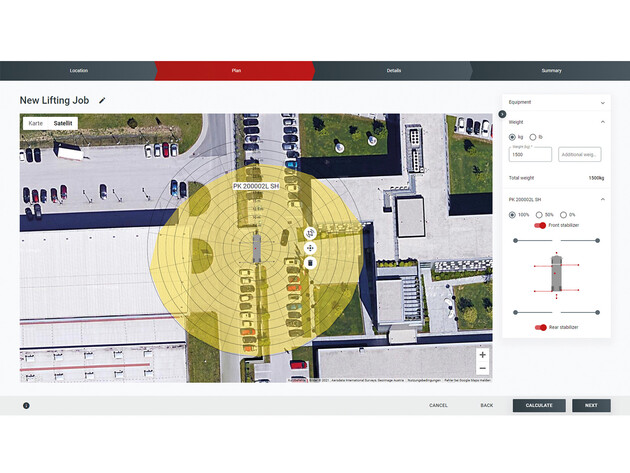Click the pencil icon to rename job

pos(102,101)
